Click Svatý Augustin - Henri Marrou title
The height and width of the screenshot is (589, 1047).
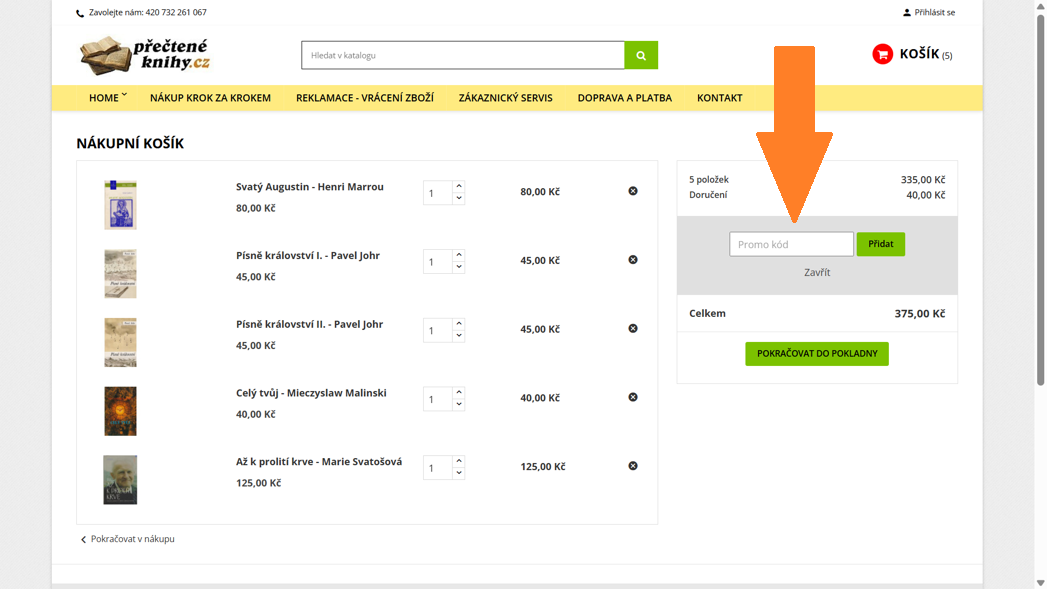coord(310,187)
